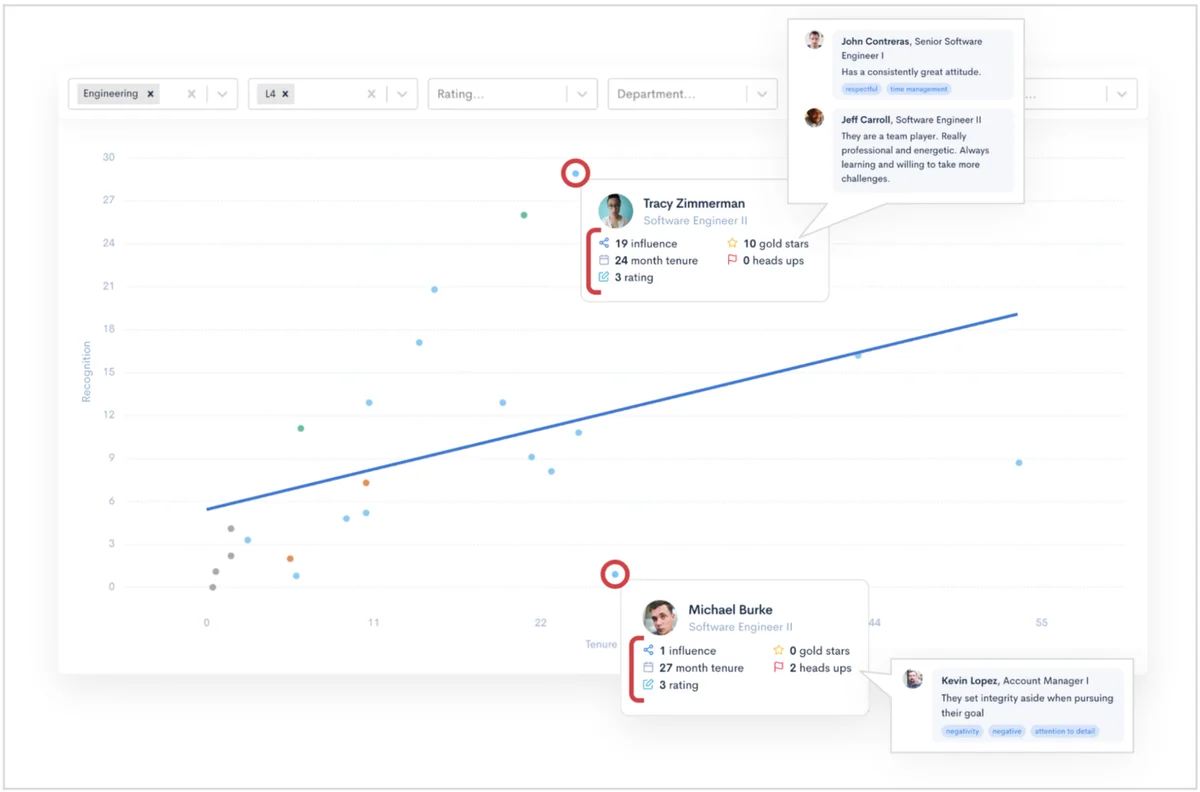Open the dropdown next to the Engineering filter
Screen dimensions: 1200x792
[222, 94]
